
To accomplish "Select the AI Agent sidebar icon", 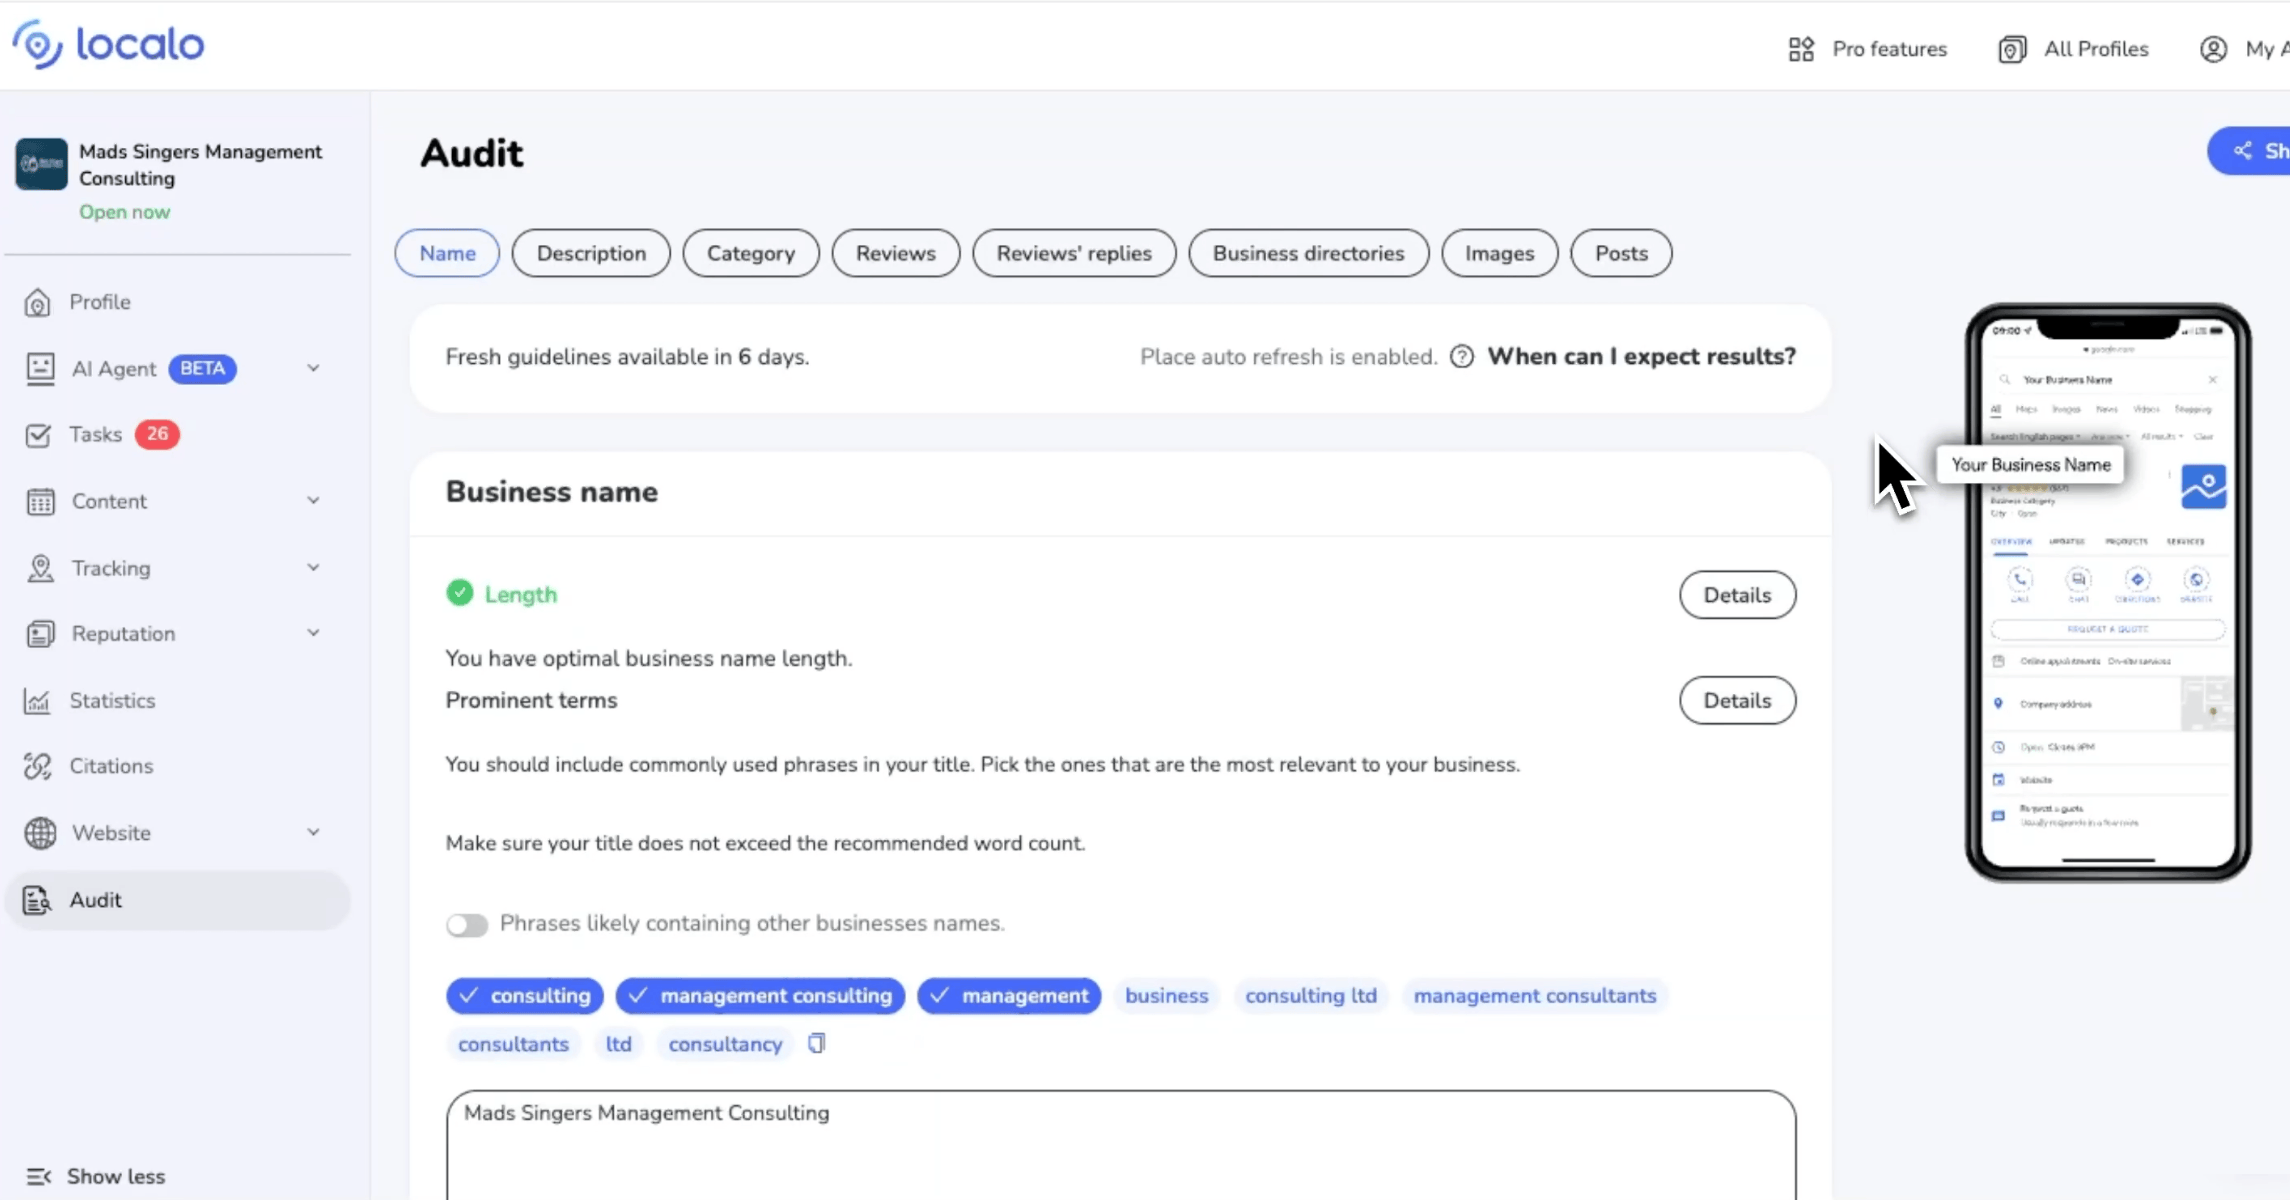I will (x=40, y=368).
